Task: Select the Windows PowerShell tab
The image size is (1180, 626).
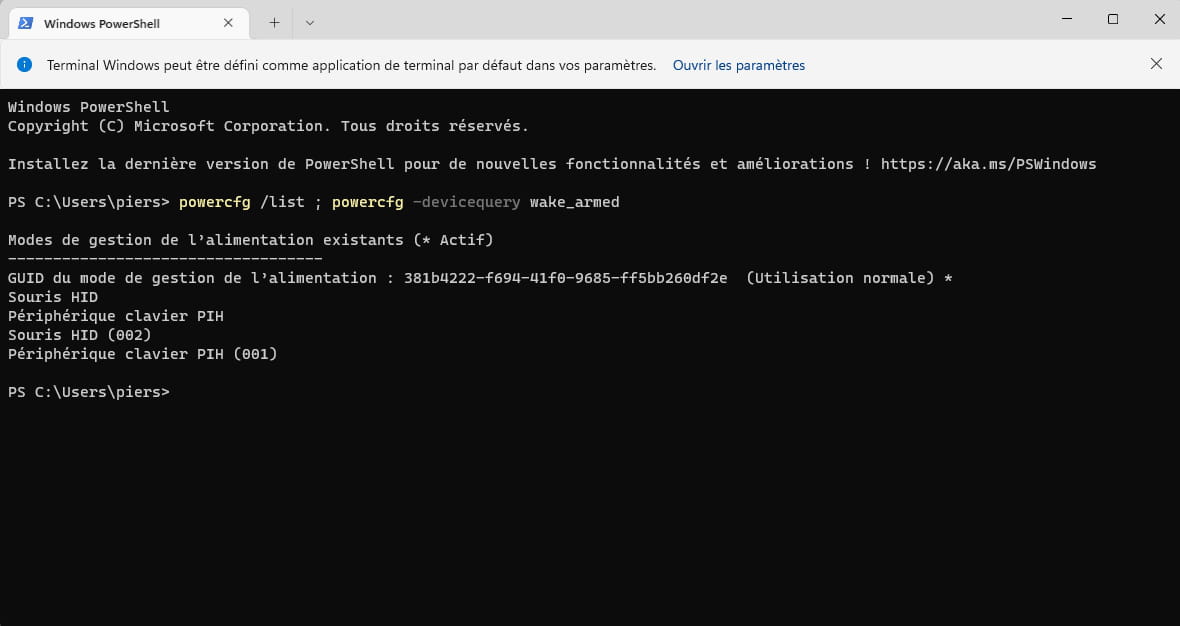Action: (x=128, y=23)
